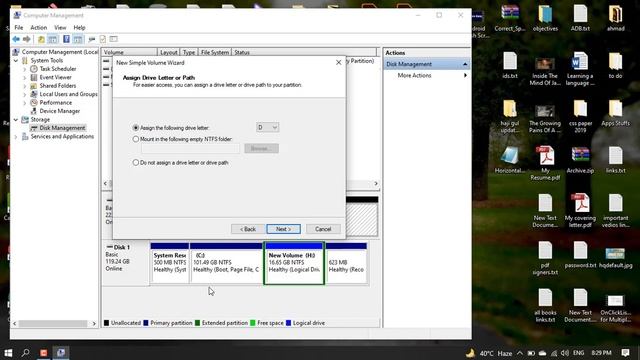Open the View menu
The width and height of the screenshot is (640, 360).
pyautogui.click(x=60, y=27)
